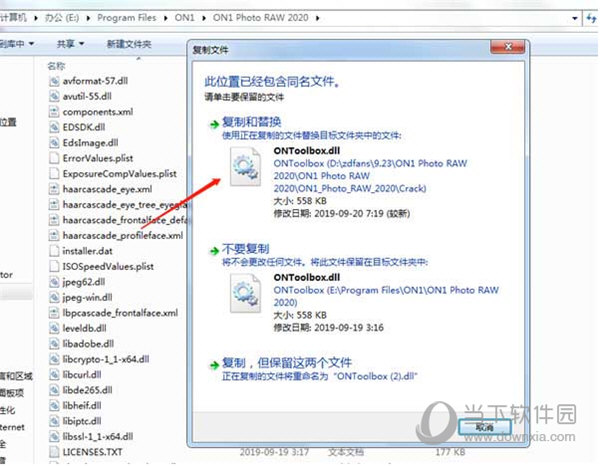Select the libheif.dll file name
600x466 pixels.
[x=82, y=406]
